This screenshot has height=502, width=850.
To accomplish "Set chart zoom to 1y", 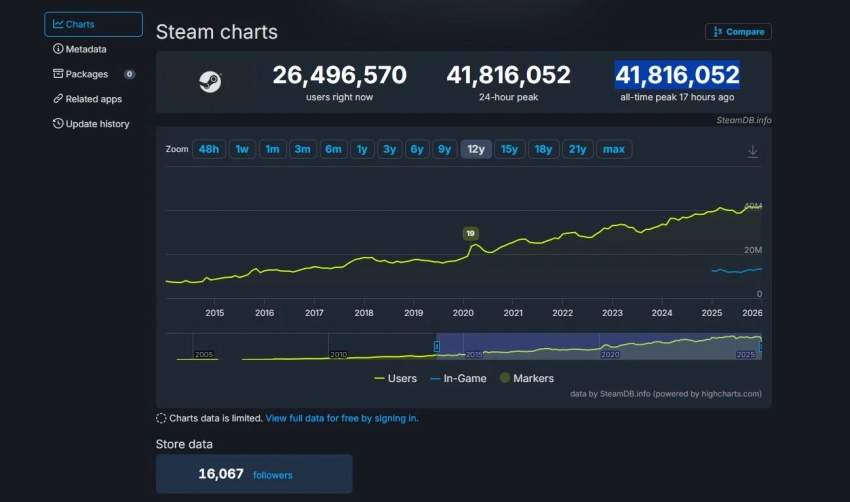I will coord(362,149).
